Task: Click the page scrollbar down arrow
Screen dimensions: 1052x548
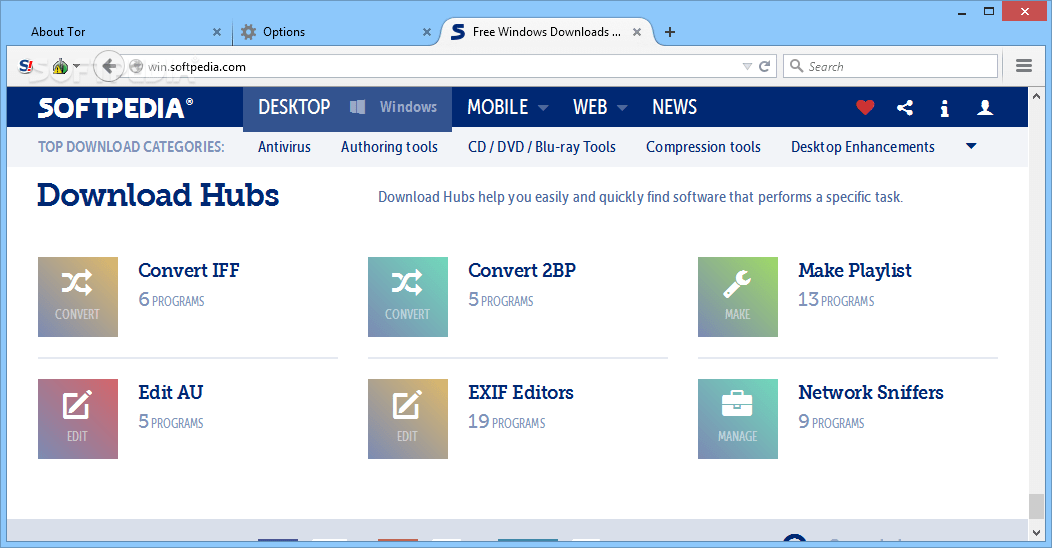Action: point(1036,532)
